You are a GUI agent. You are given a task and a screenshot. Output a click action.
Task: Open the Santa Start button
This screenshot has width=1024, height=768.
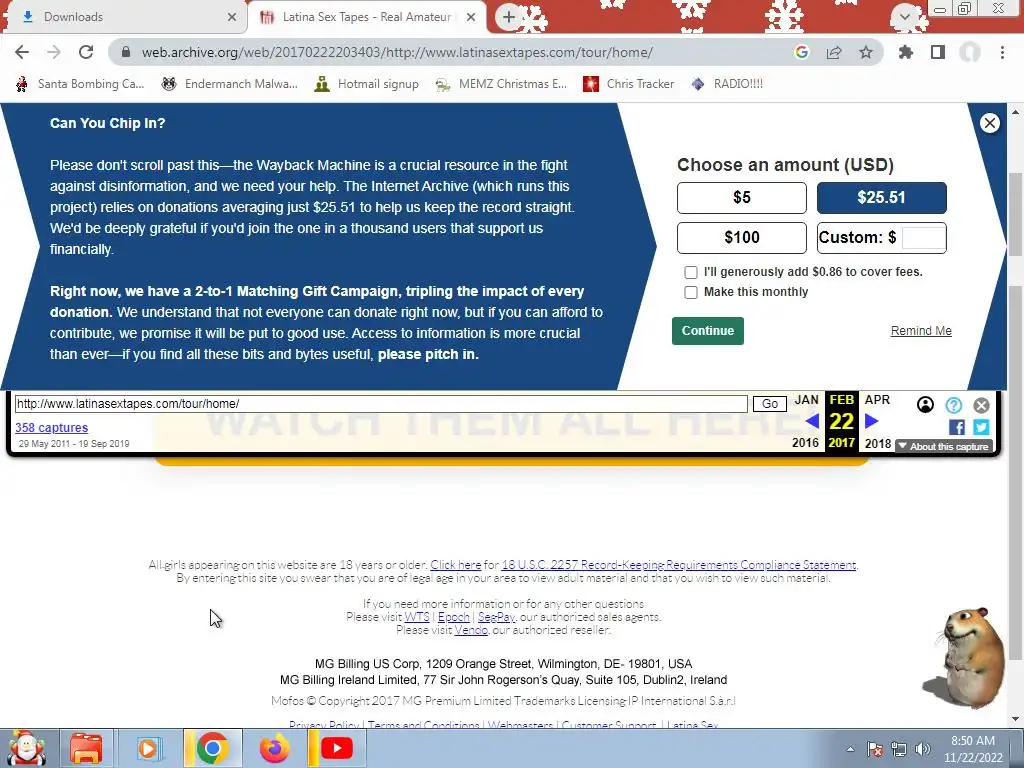26,749
